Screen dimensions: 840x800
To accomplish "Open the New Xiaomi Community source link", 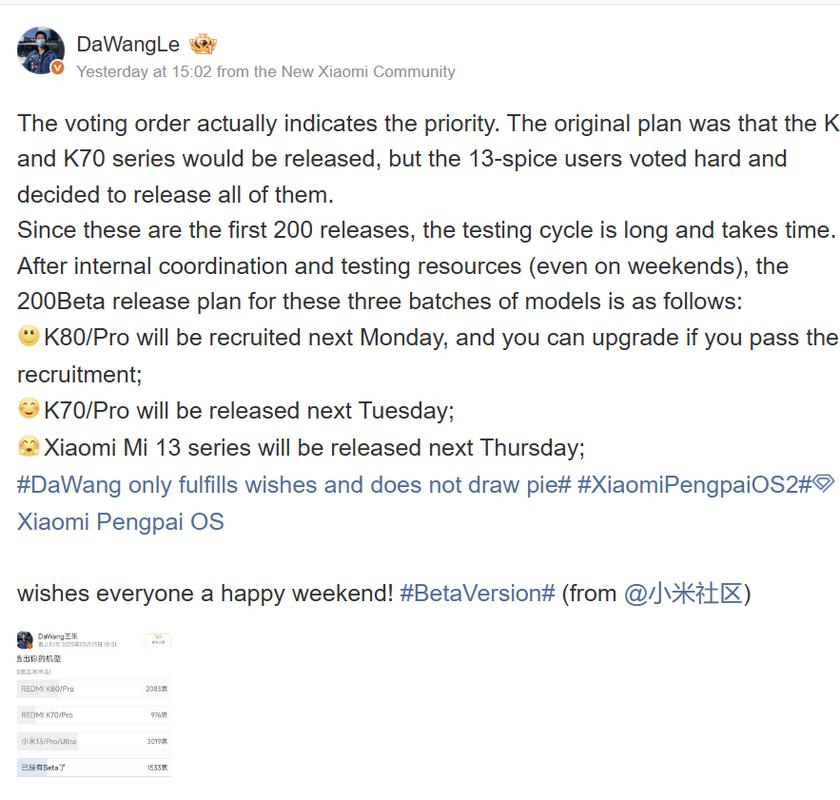I will 354,72.
